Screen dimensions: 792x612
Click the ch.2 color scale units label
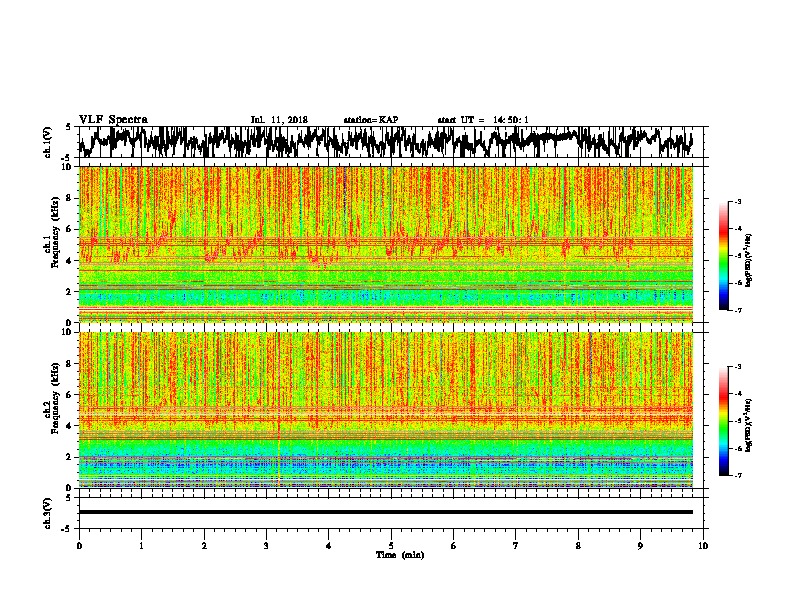click(749, 425)
